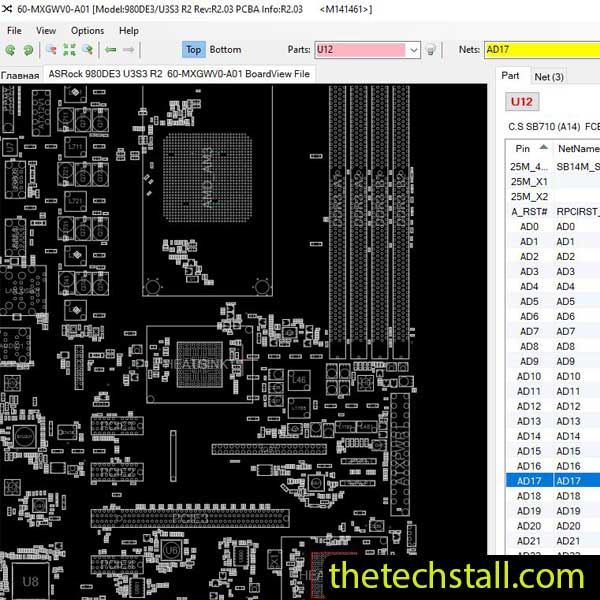This screenshot has width=600, height=600.
Task: Expand the Parts dropdown arrow
Action: [413, 49]
